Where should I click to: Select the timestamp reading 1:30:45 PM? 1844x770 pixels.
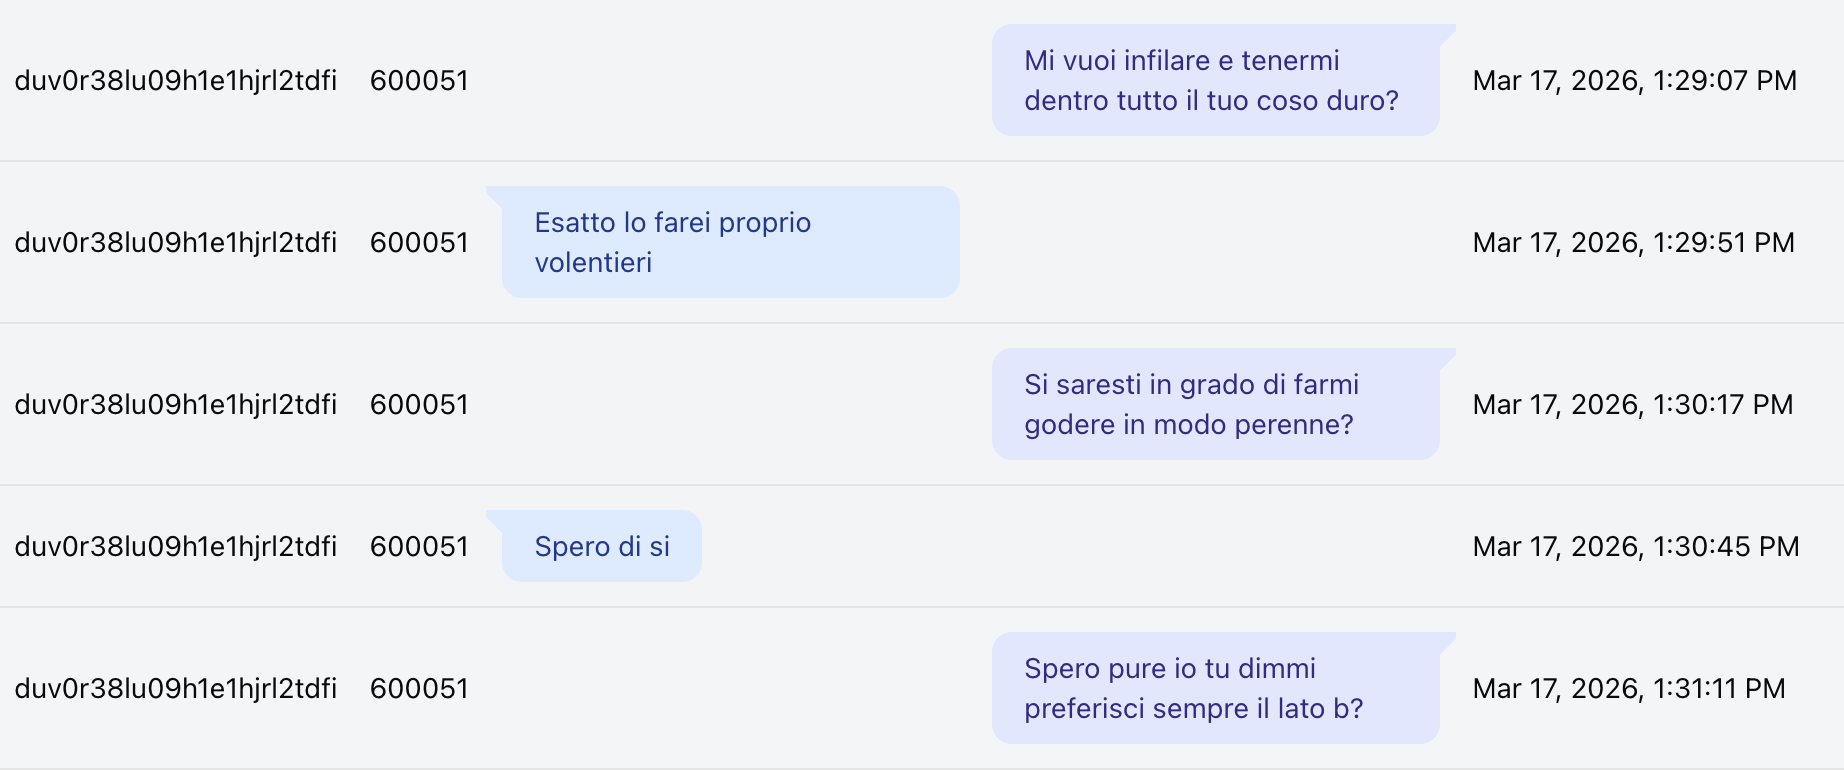point(1635,546)
